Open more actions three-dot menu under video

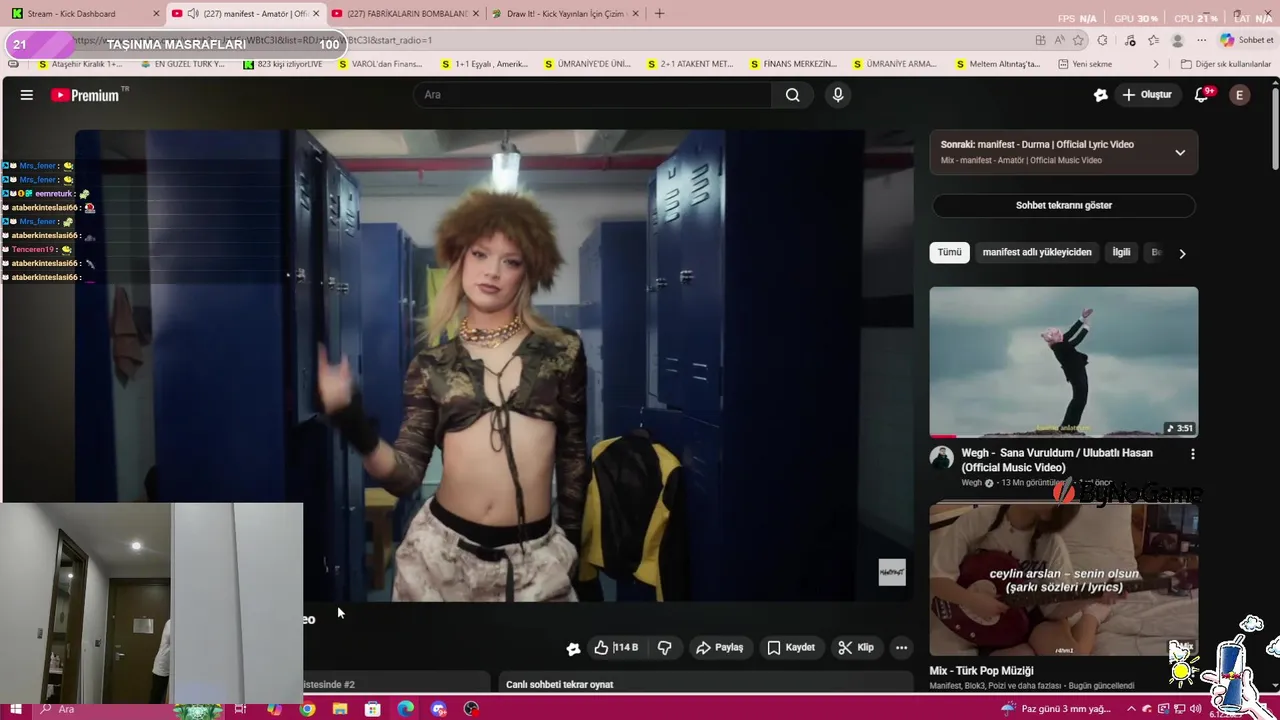click(x=901, y=648)
